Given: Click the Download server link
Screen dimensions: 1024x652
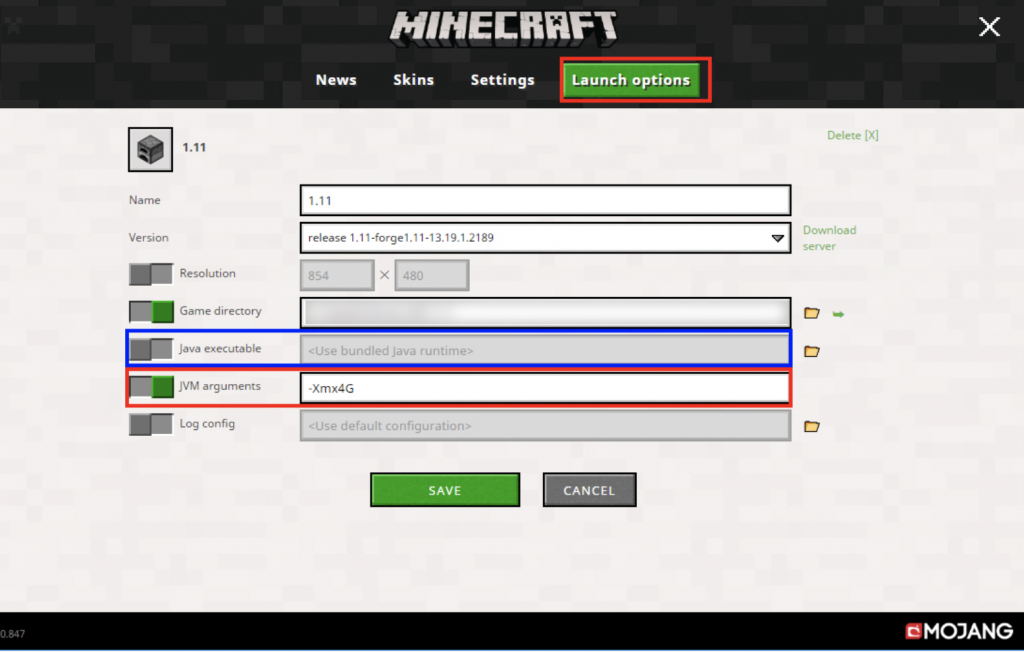Looking at the screenshot, I should point(829,238).
